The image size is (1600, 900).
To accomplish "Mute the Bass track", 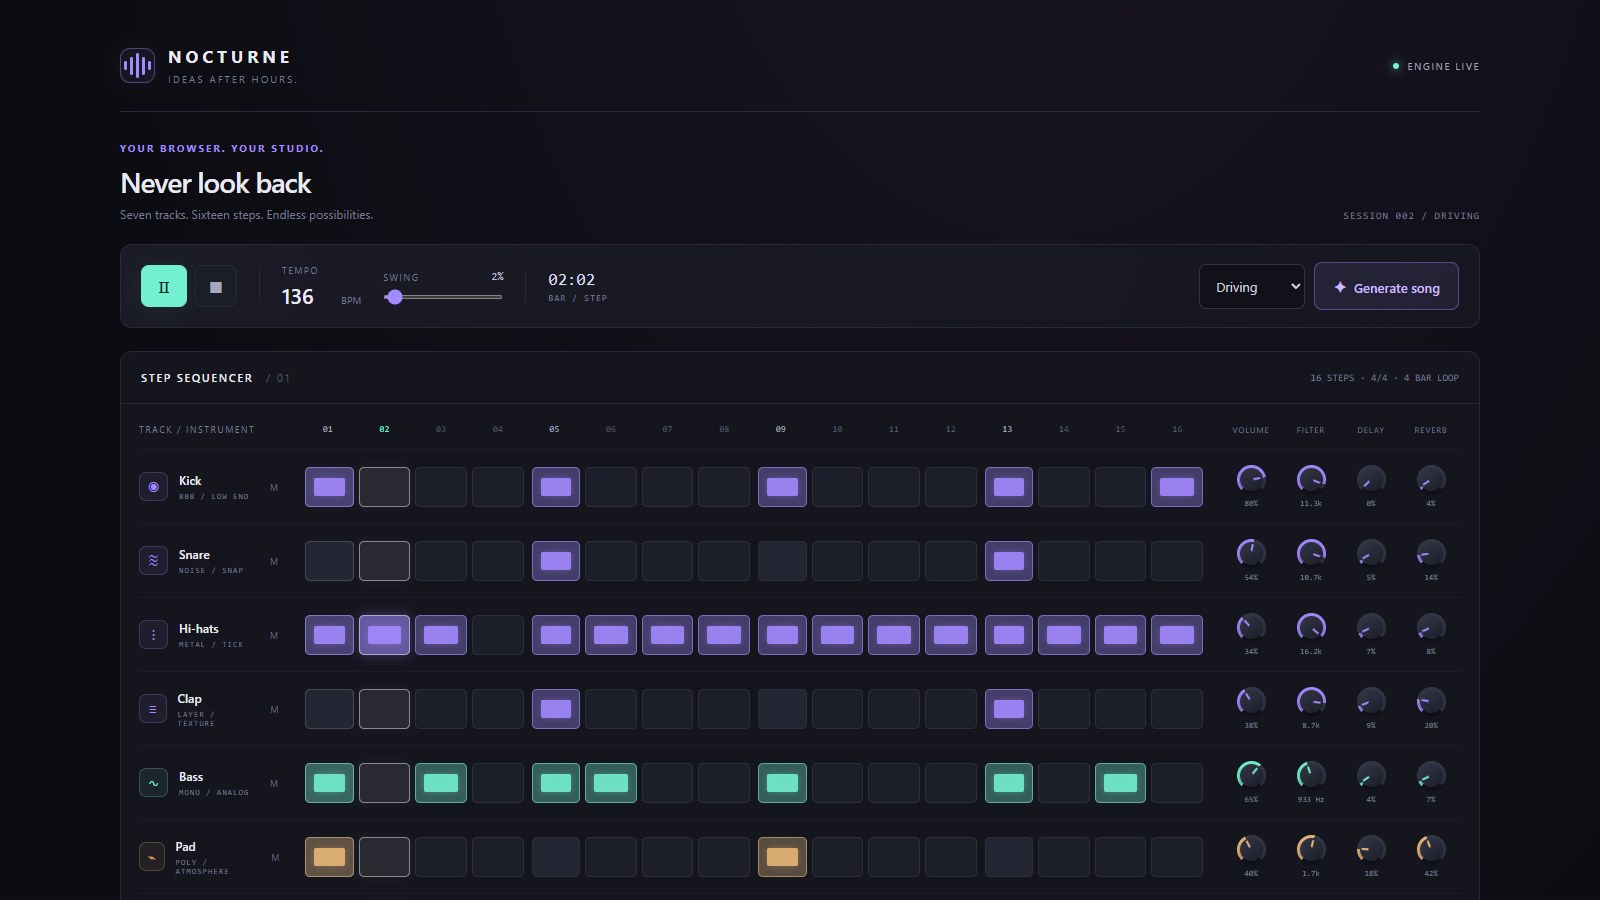I will click(x=274, y=784).
